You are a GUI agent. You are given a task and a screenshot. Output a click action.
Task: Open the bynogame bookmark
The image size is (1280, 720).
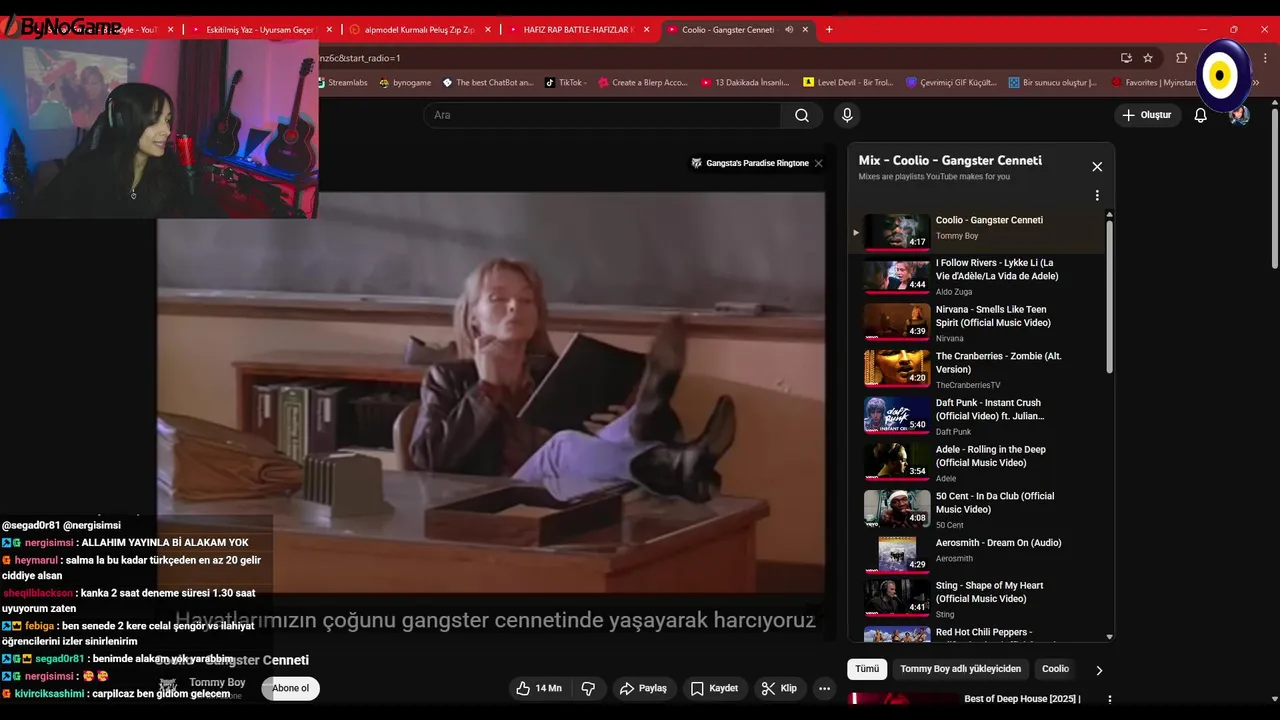(405, 83)
